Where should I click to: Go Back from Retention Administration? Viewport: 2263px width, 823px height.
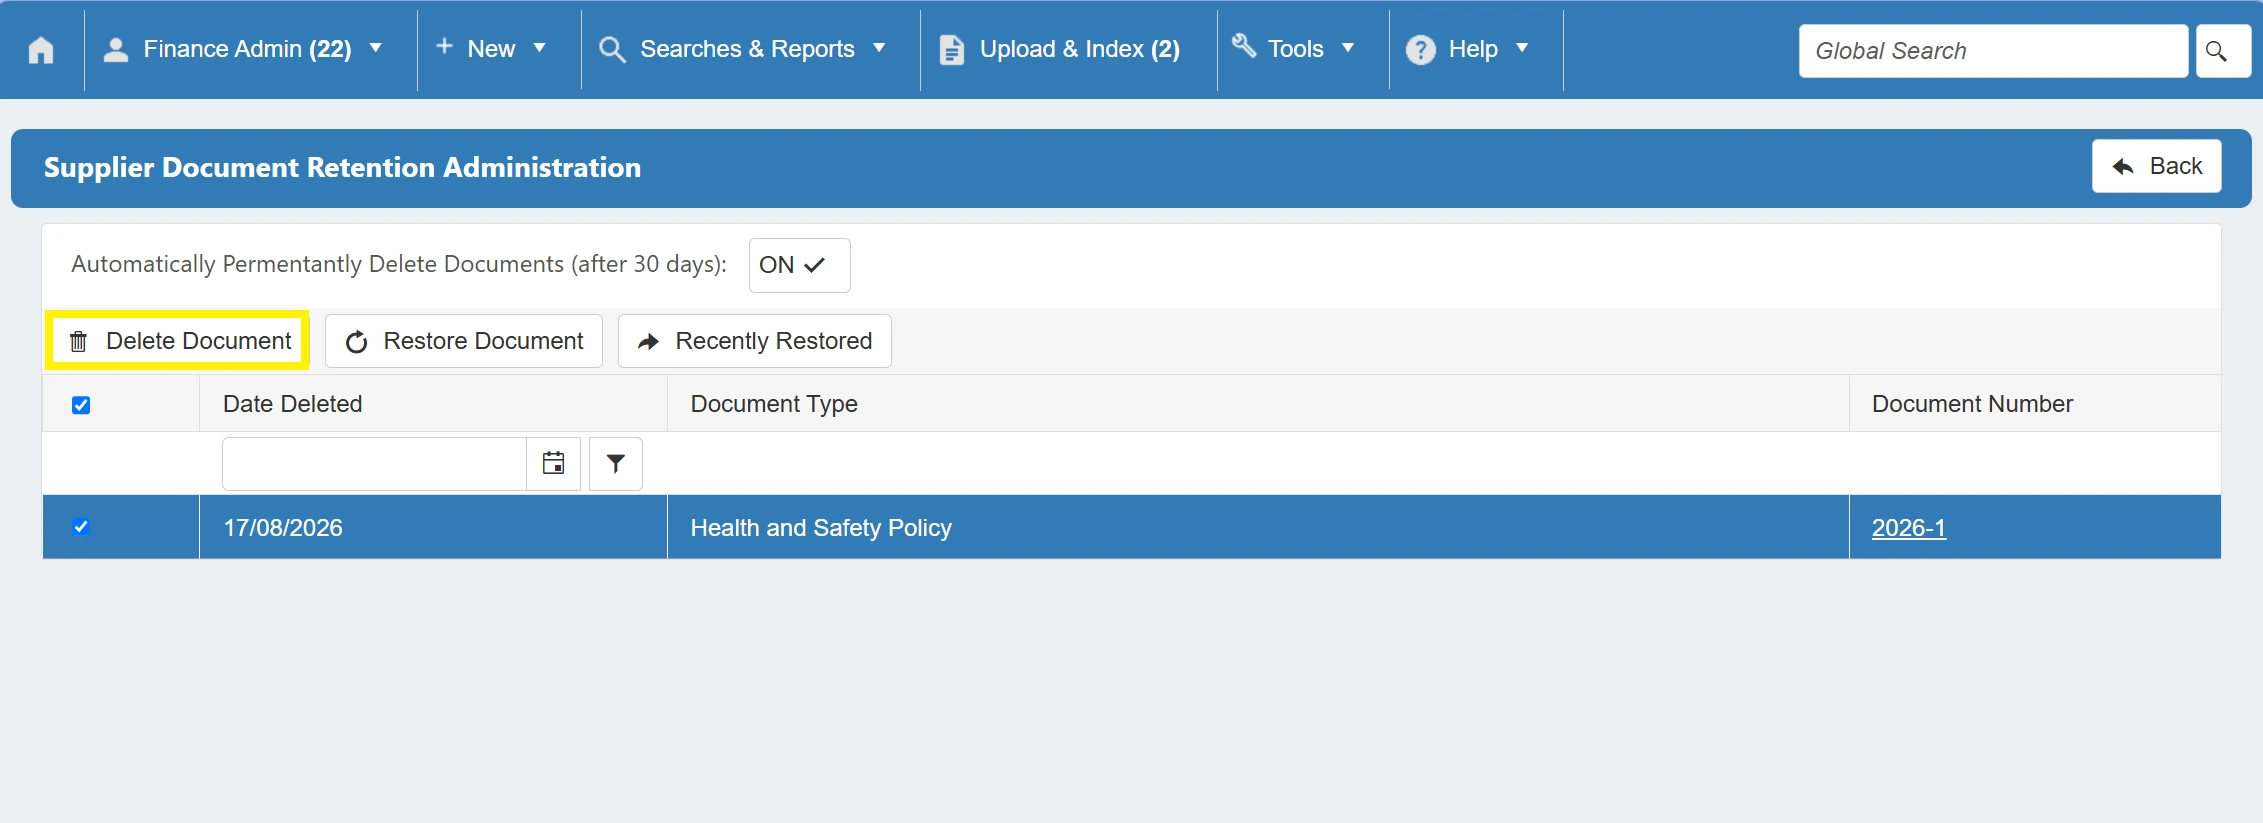(2157, 166)
